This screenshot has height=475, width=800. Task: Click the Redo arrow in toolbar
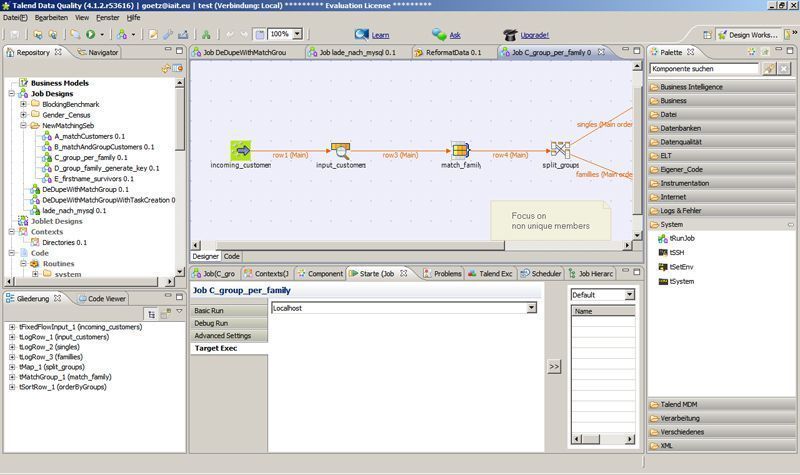(244, 34)
